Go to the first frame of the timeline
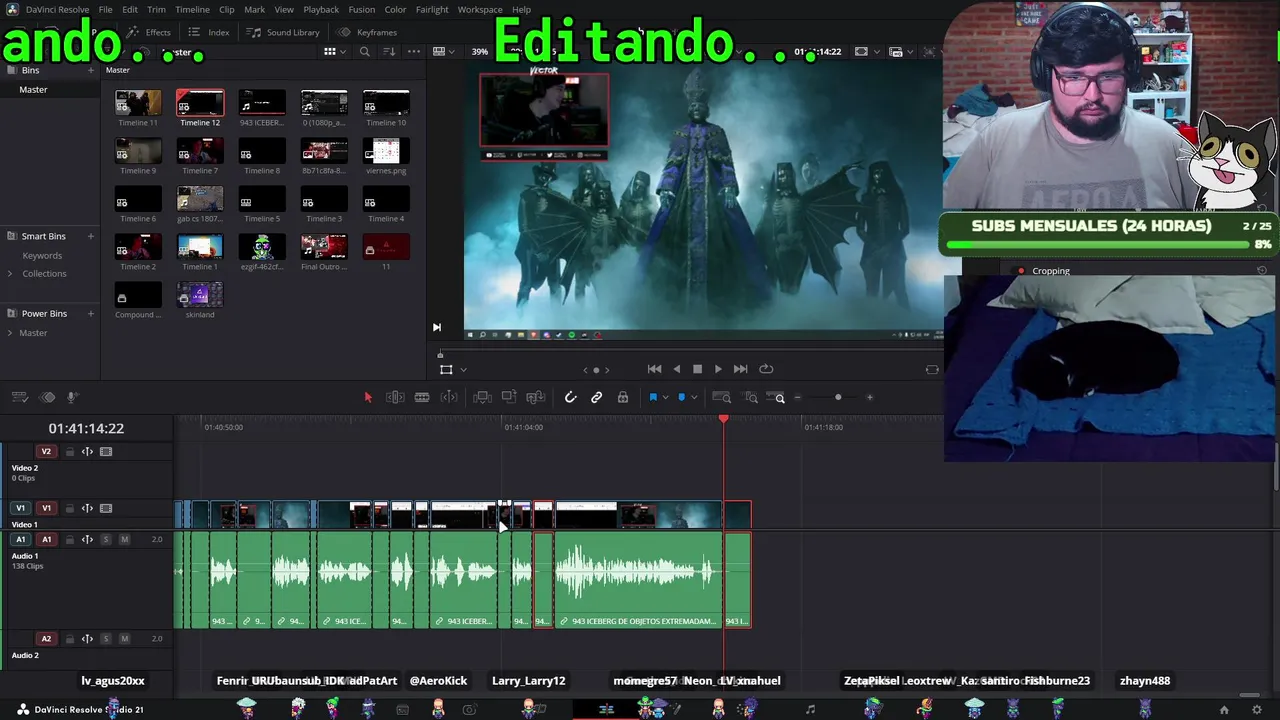Screen dimensions: 1280x720 tap(654, 369)
